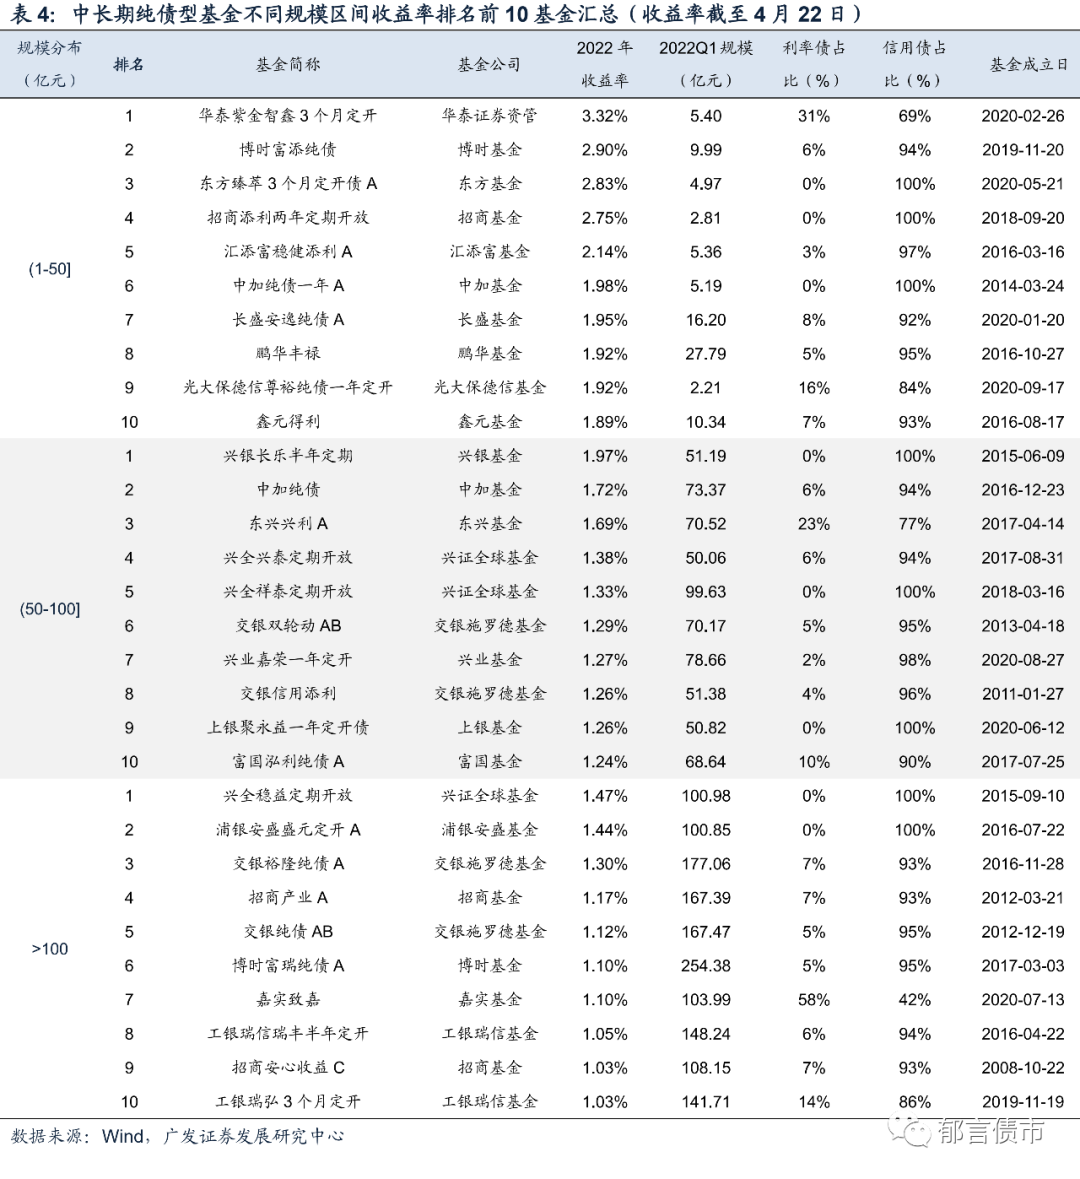Select the '2022年收益率' column header
Viewport: 1080px width, 1179px height.
click(605, 64)
